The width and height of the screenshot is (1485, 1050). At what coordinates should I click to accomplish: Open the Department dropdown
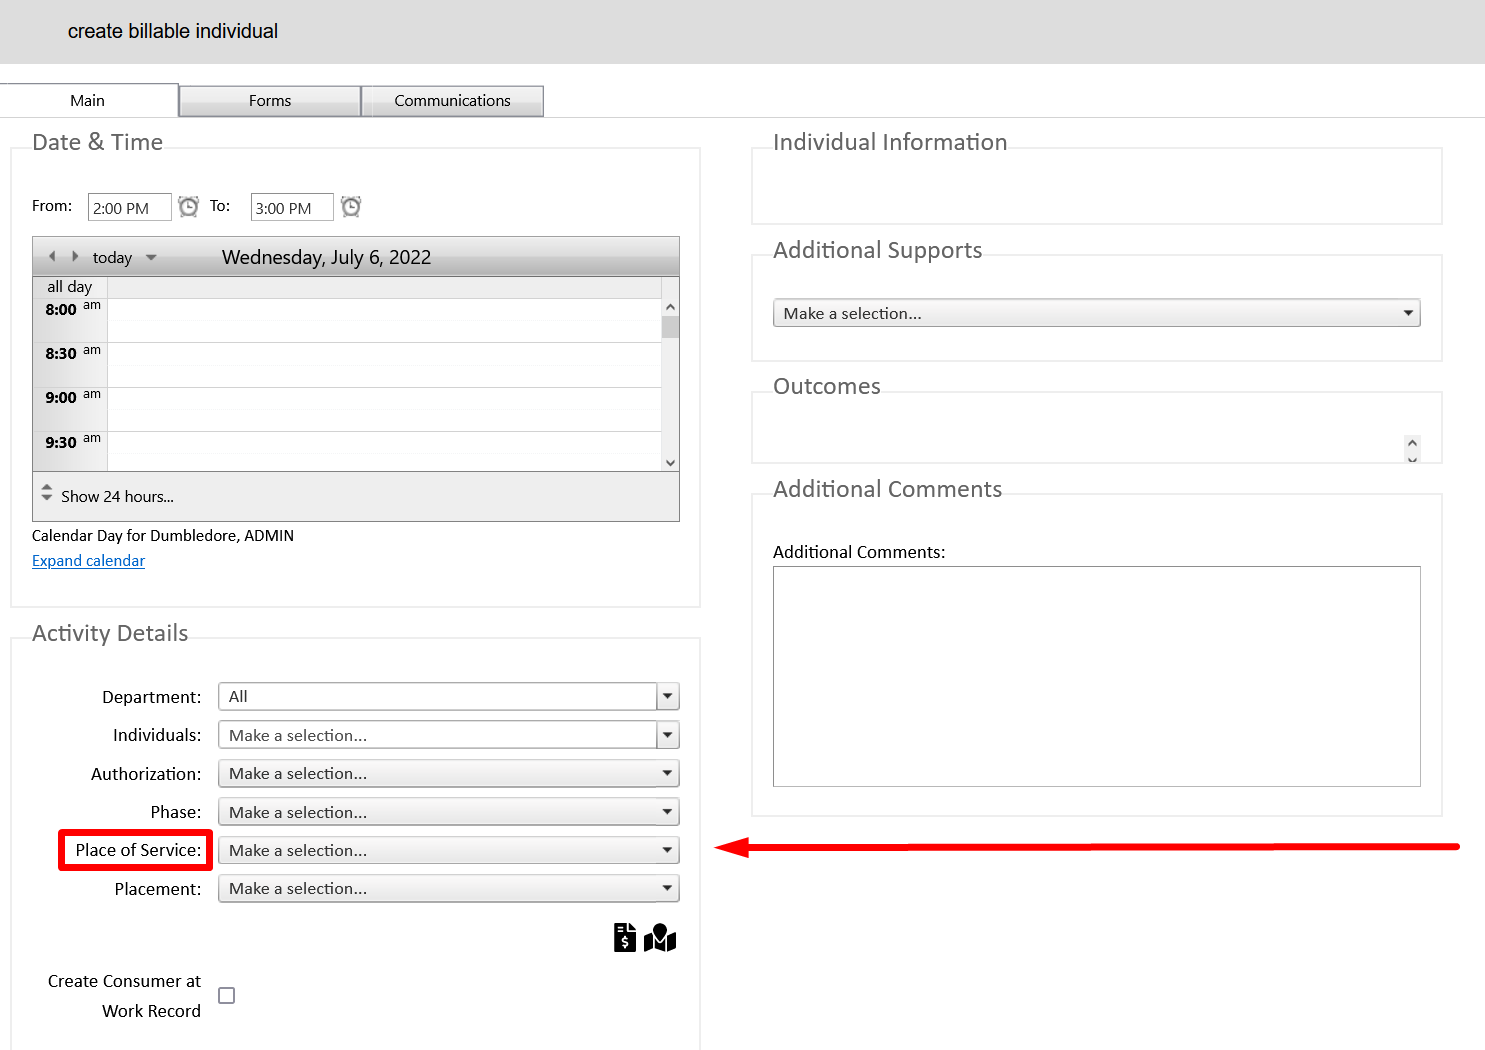coord(668,697)
